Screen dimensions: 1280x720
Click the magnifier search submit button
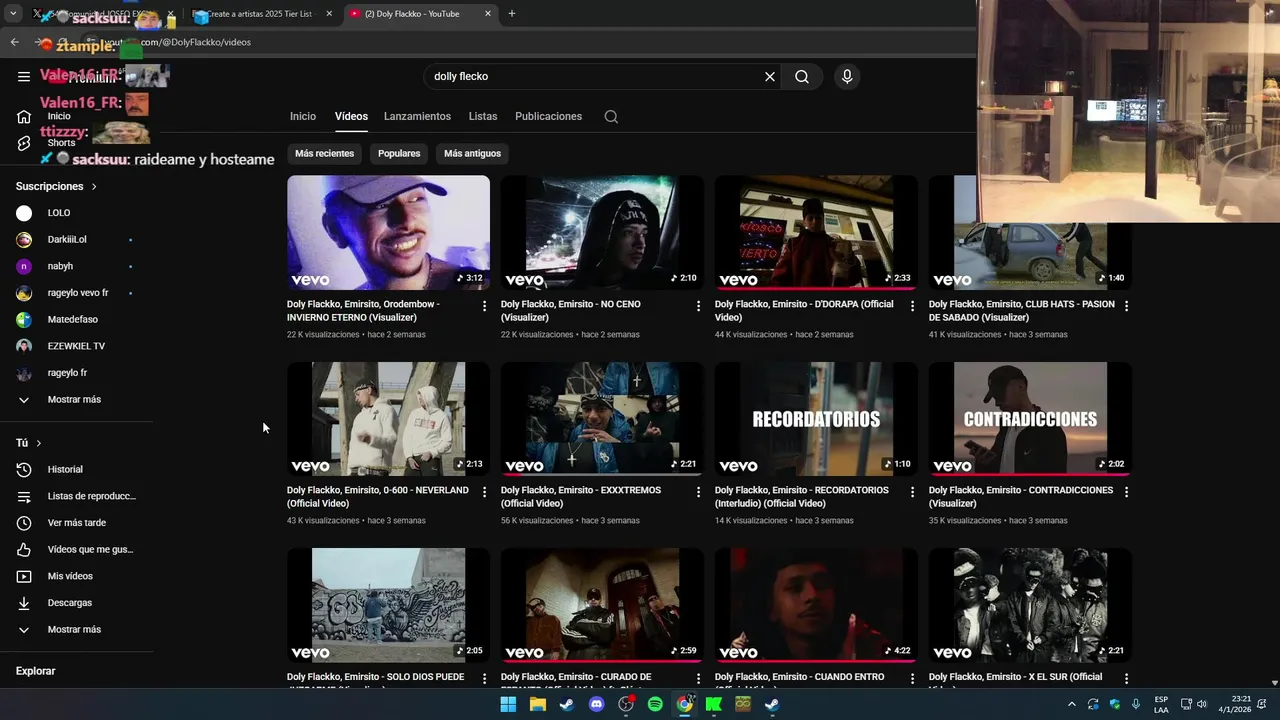point(802,76)
